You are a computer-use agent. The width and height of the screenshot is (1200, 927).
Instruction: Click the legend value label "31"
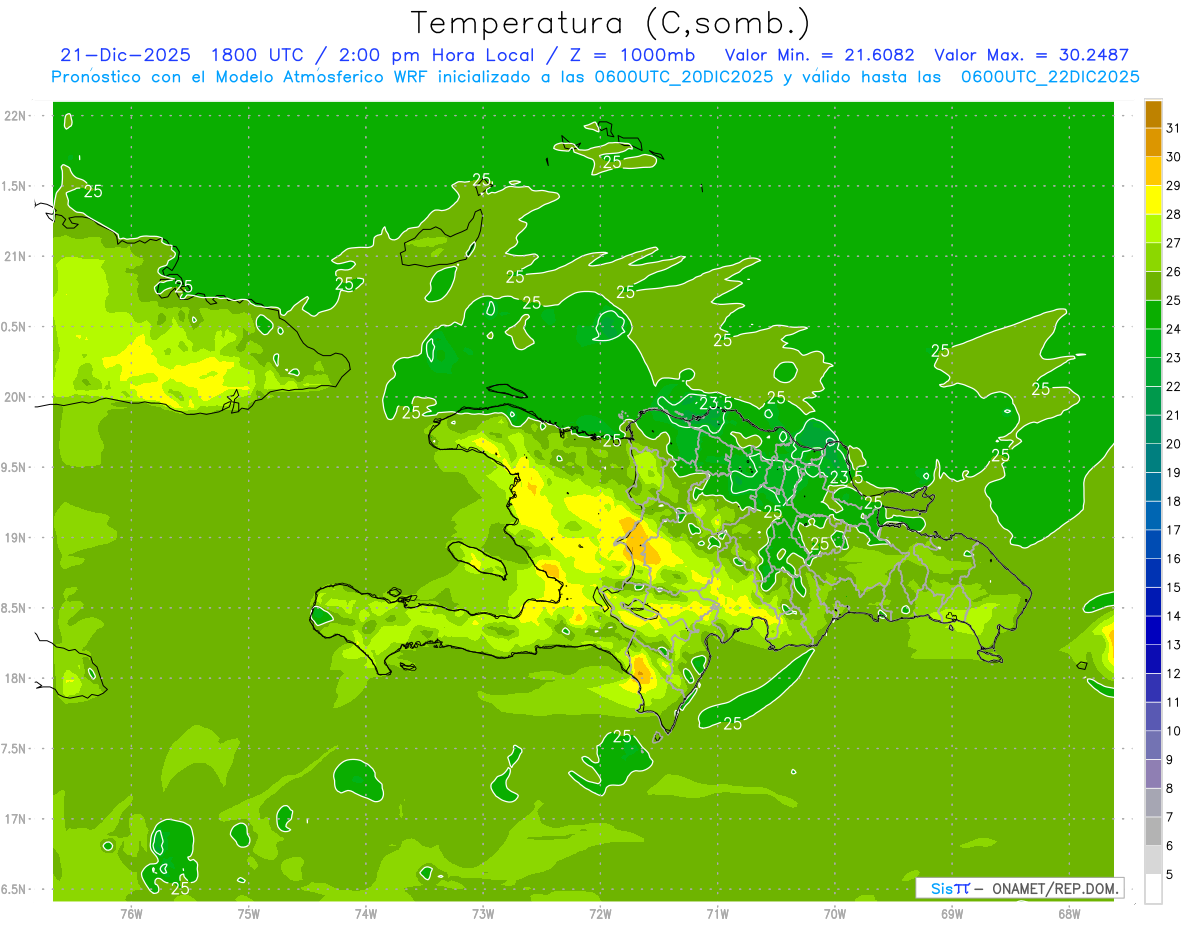tap(1173, 128)
